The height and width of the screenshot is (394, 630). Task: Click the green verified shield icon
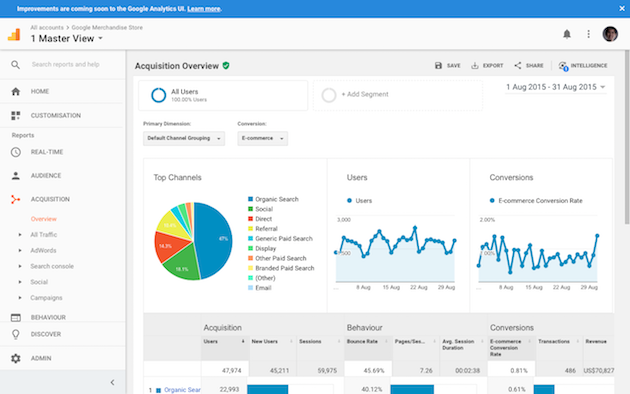click(x=226, y=66)
